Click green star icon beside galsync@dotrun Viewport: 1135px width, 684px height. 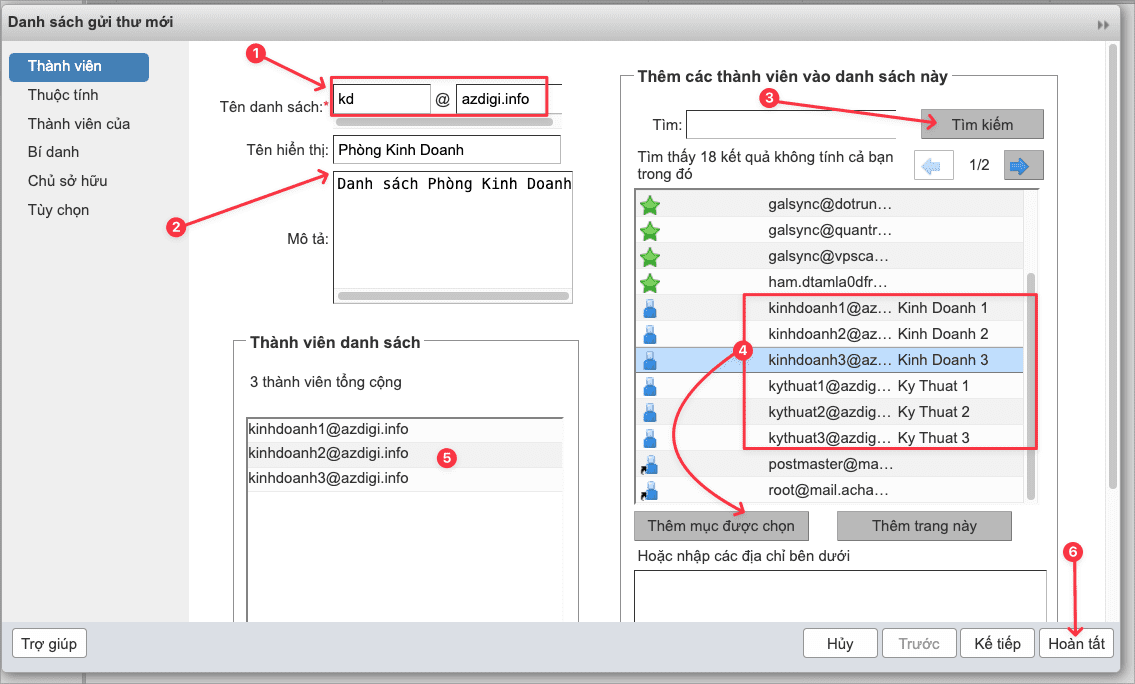click(x=650, y=205)
